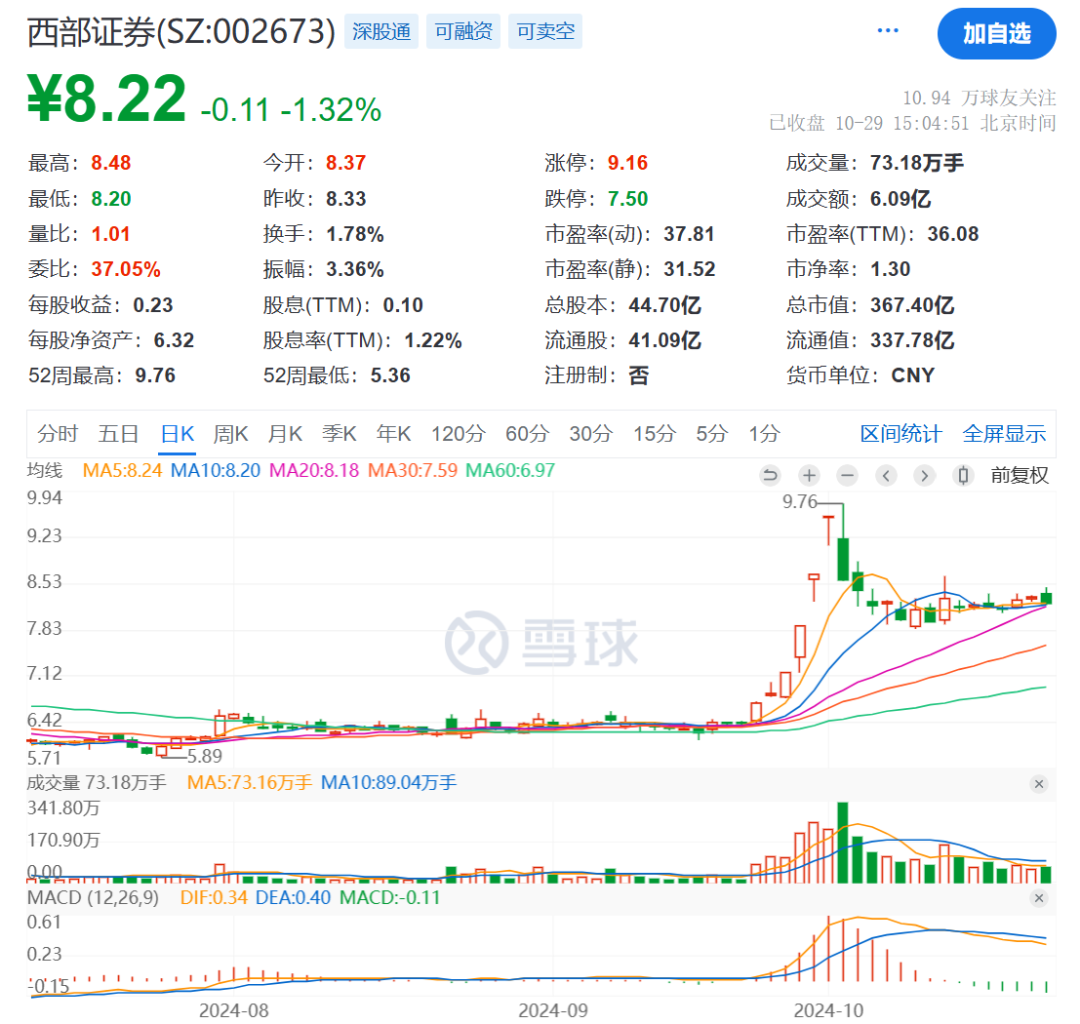1080x1024 pixels.
Task: Click the candlestick style icon next to 前复权
Action: point(962,476)
